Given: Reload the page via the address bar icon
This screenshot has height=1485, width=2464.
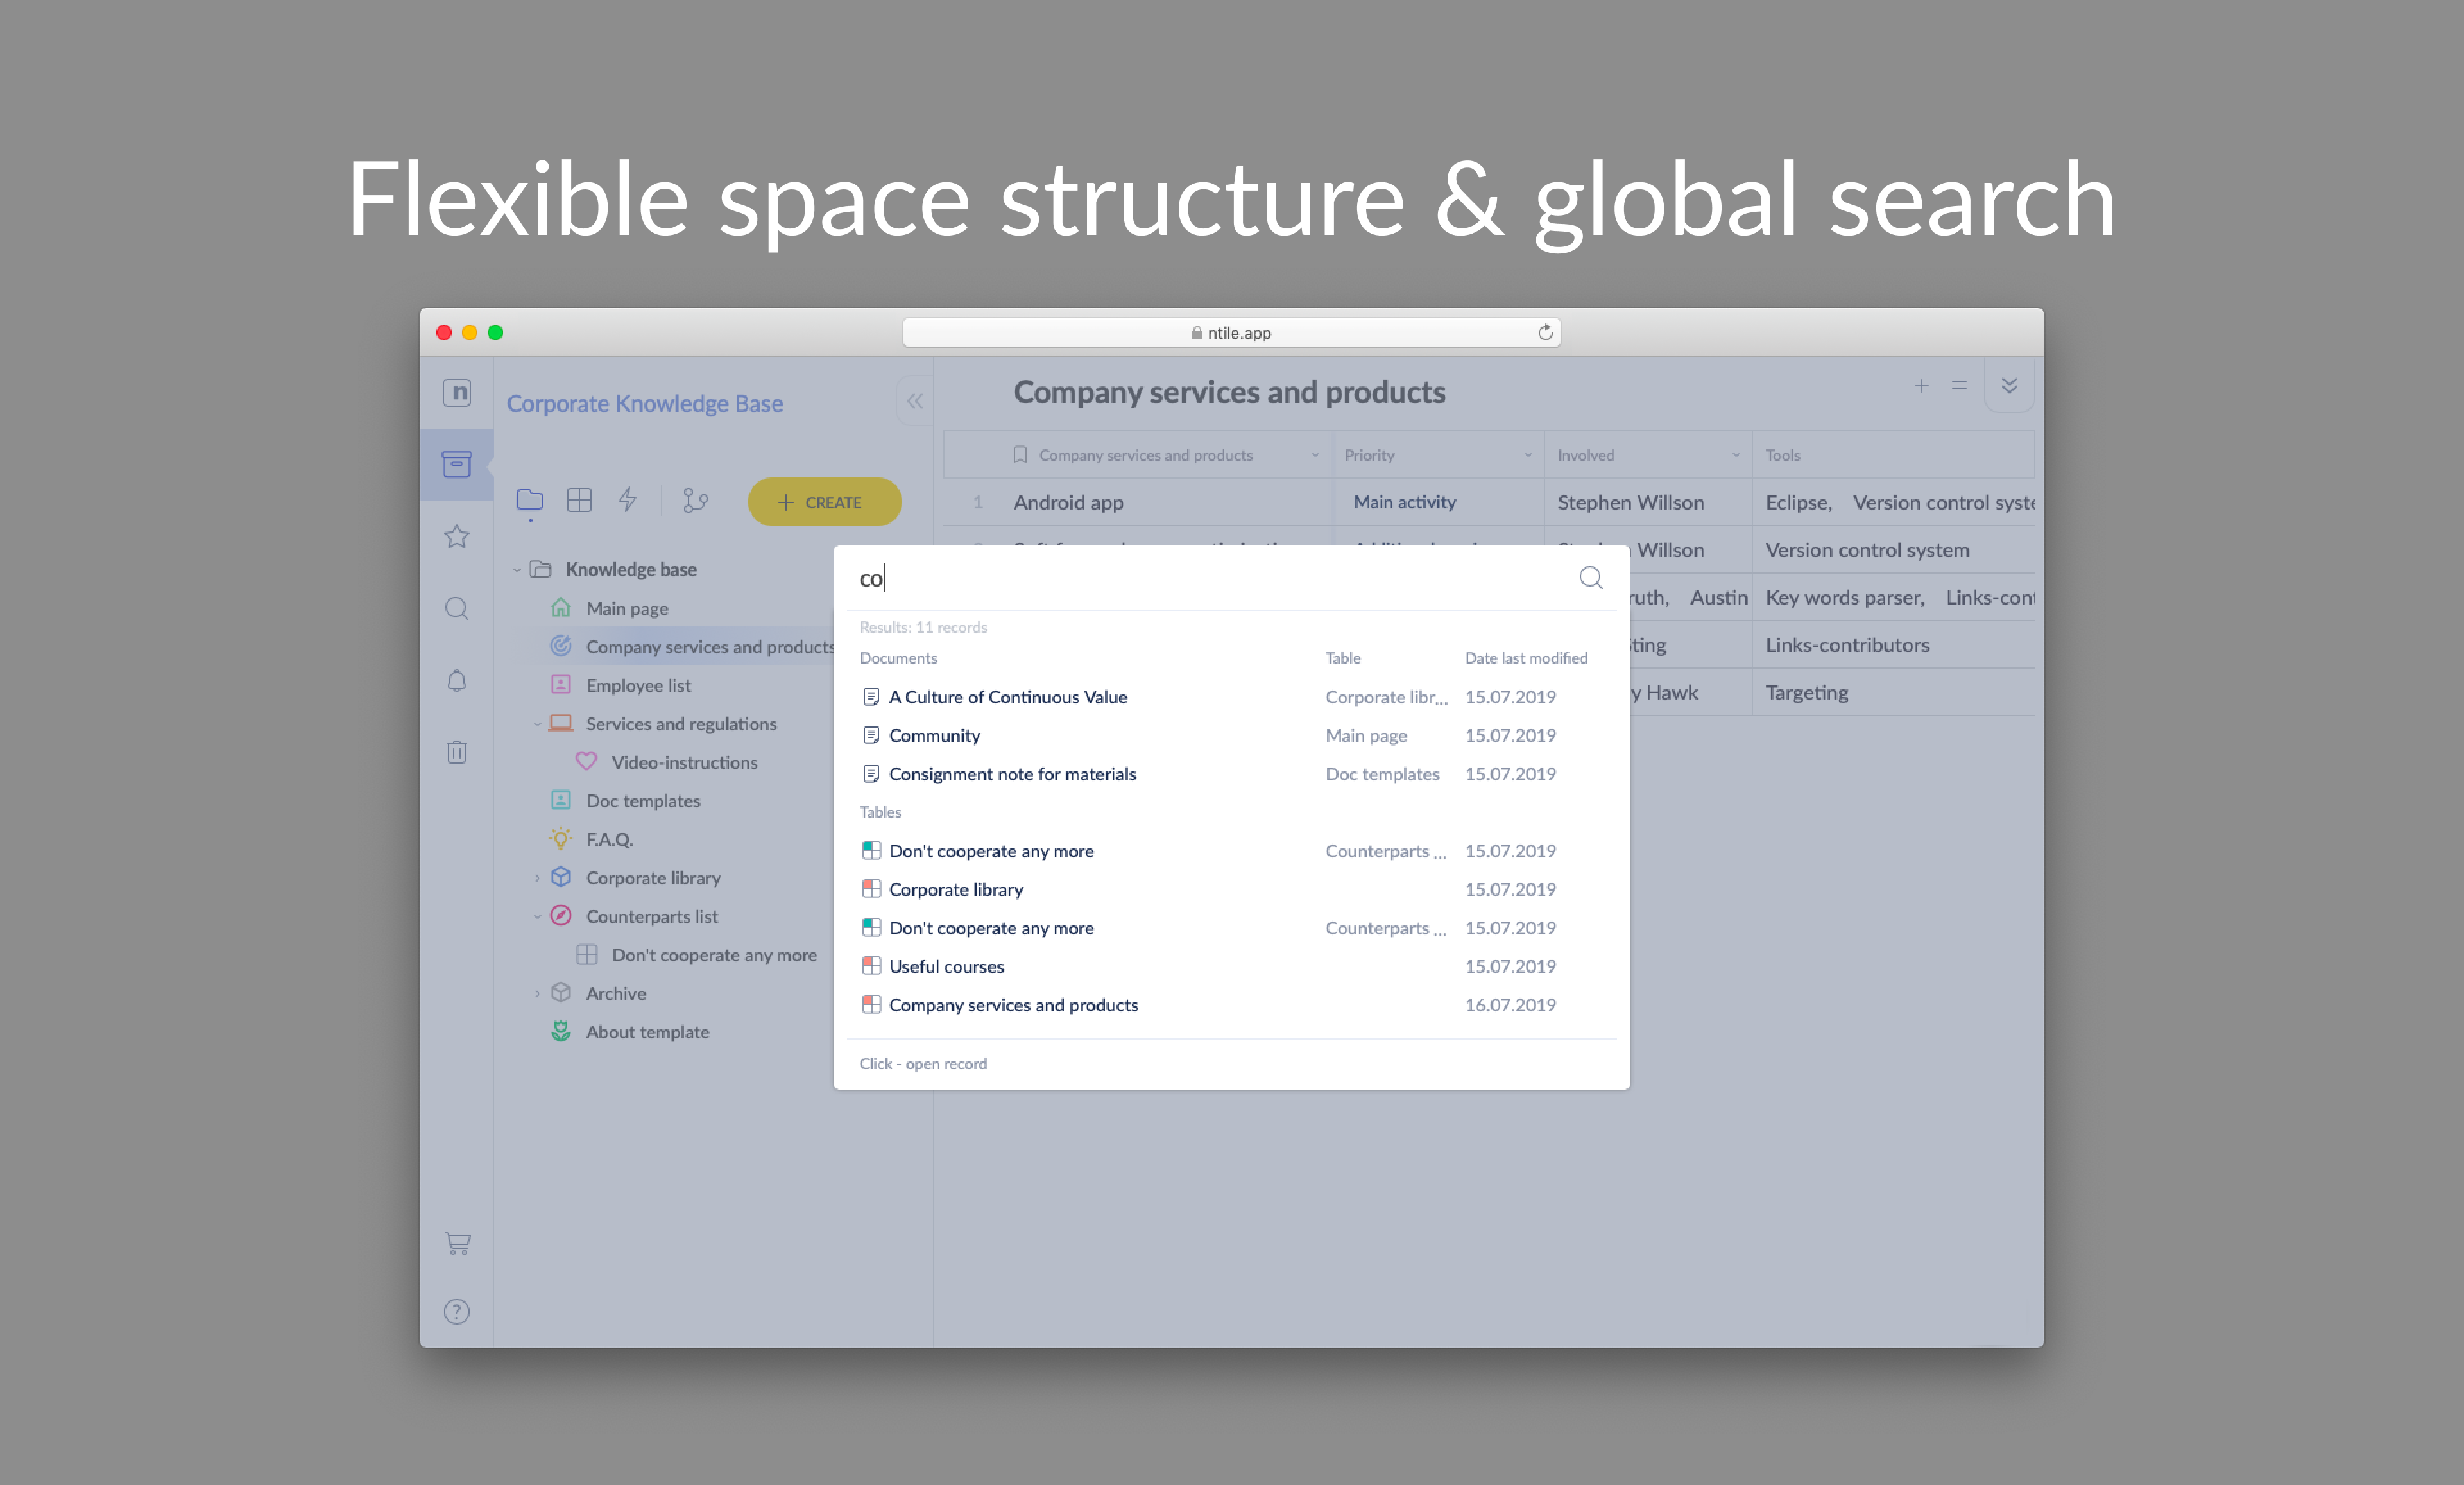Looking at the screenshot, I should tap(1545, 332).
